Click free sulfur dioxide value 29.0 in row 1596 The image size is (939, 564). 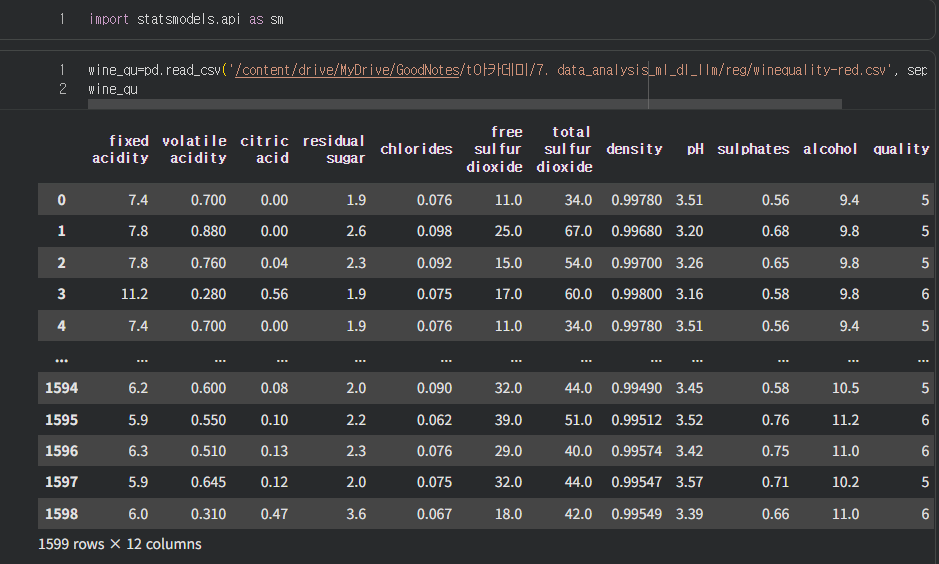point(508,451)
